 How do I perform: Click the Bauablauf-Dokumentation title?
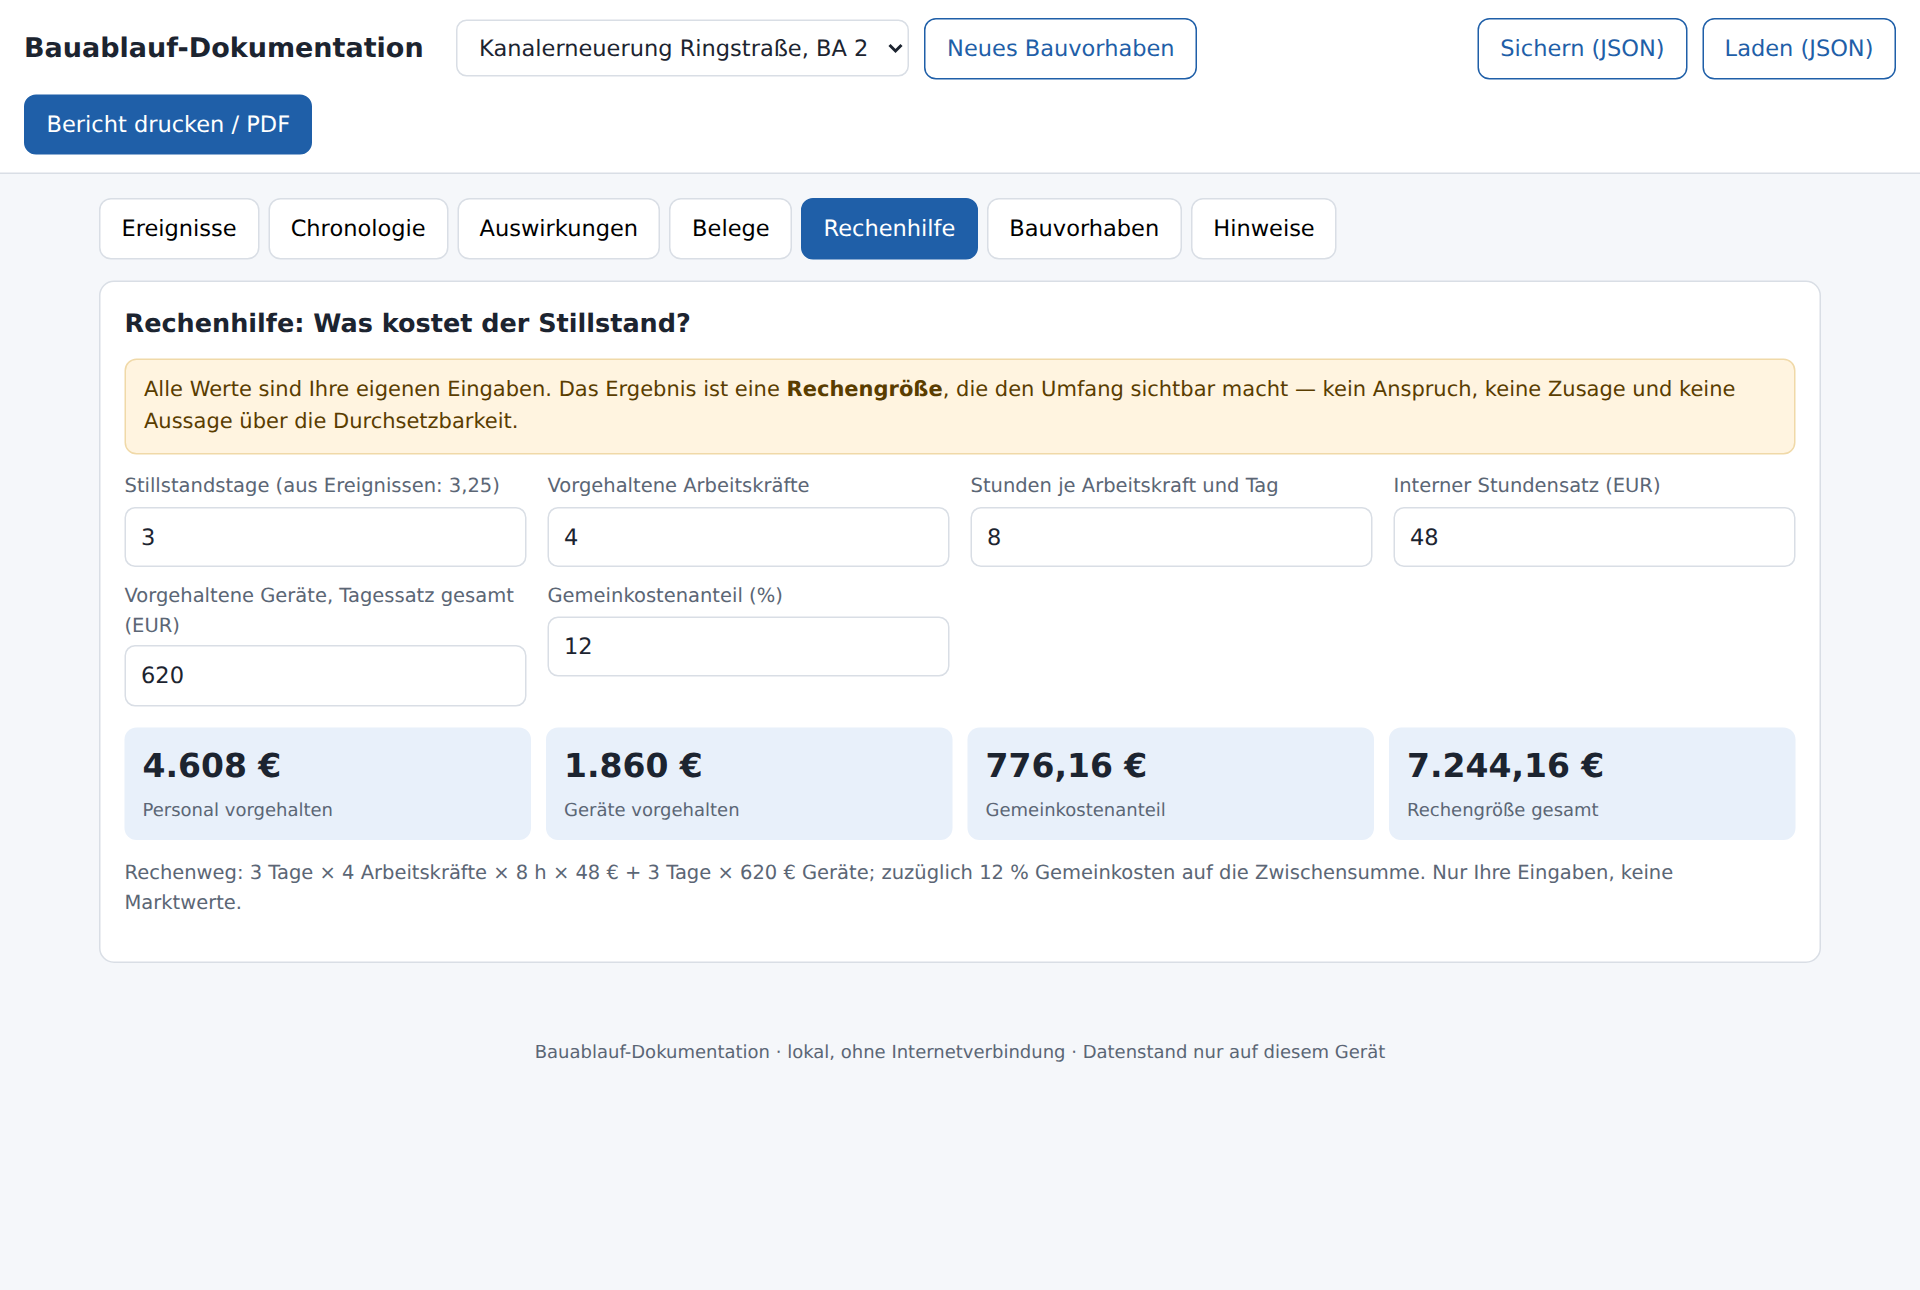coord(224,48)
